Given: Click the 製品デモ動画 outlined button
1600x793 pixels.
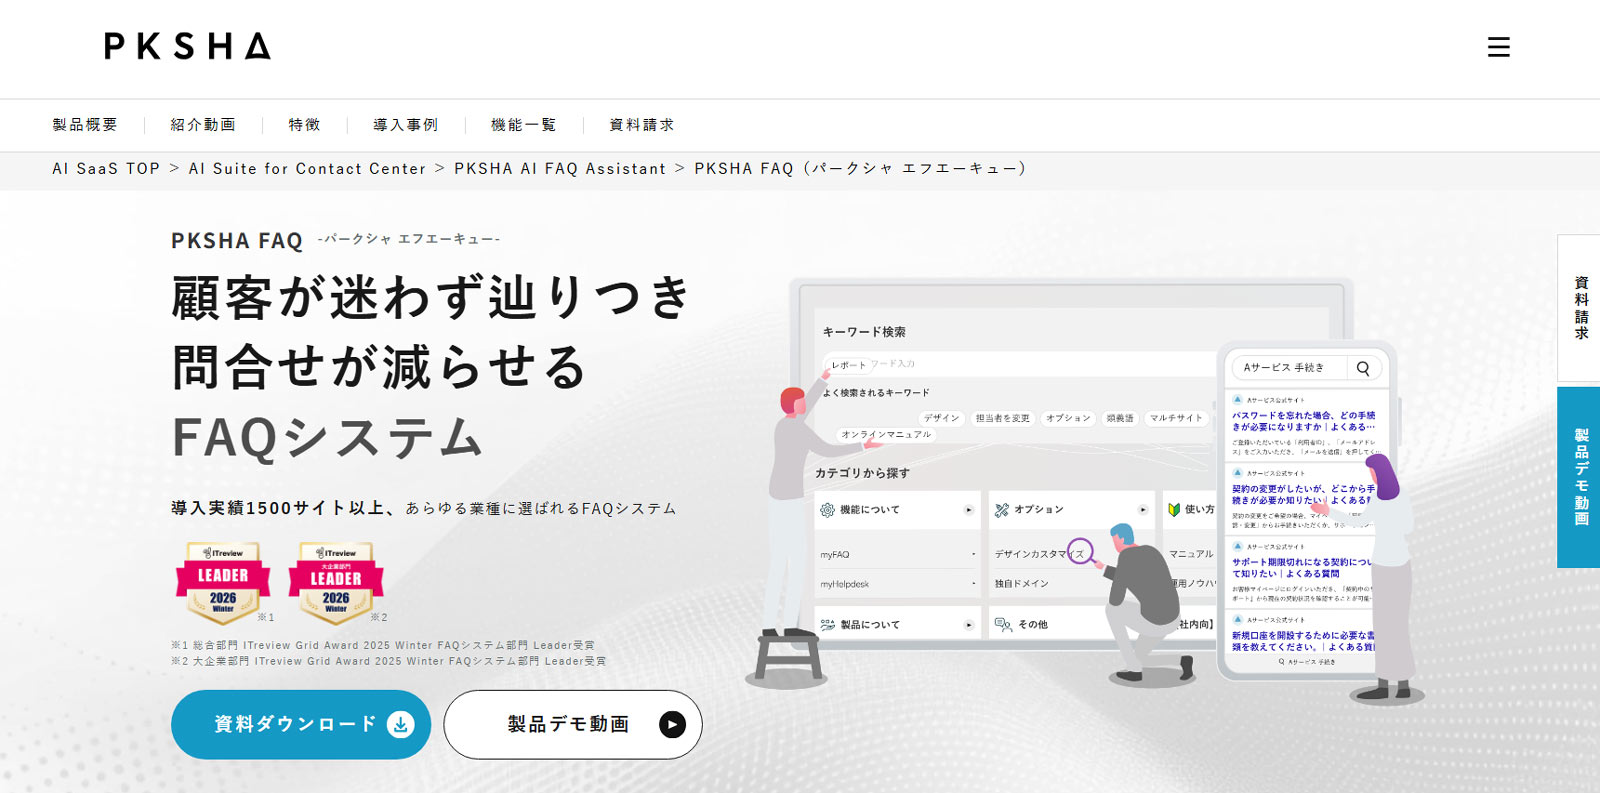Looking at the screenshot, I should click(573, 724).
